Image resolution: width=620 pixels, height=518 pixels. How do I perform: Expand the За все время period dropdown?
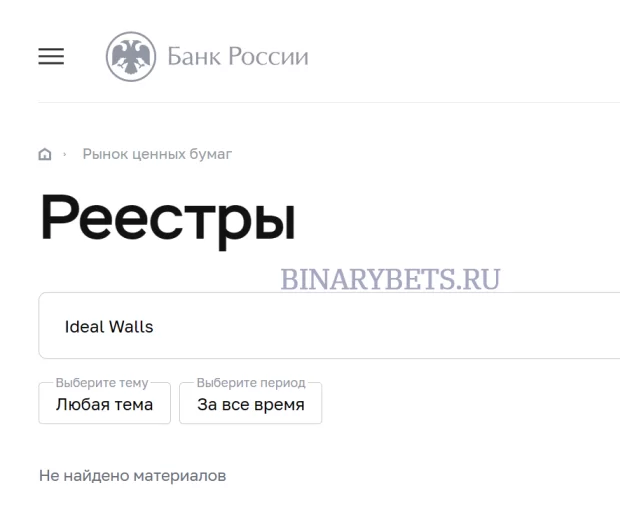[250, 403]
